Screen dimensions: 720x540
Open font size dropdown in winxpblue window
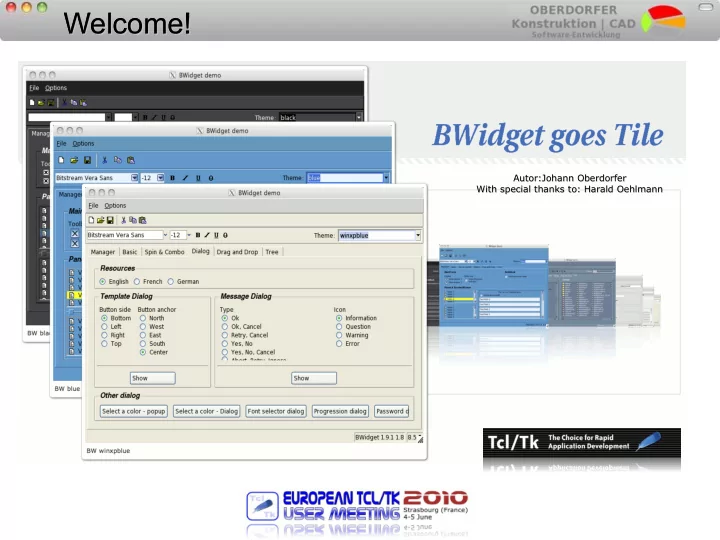click(x=189, y=235)
